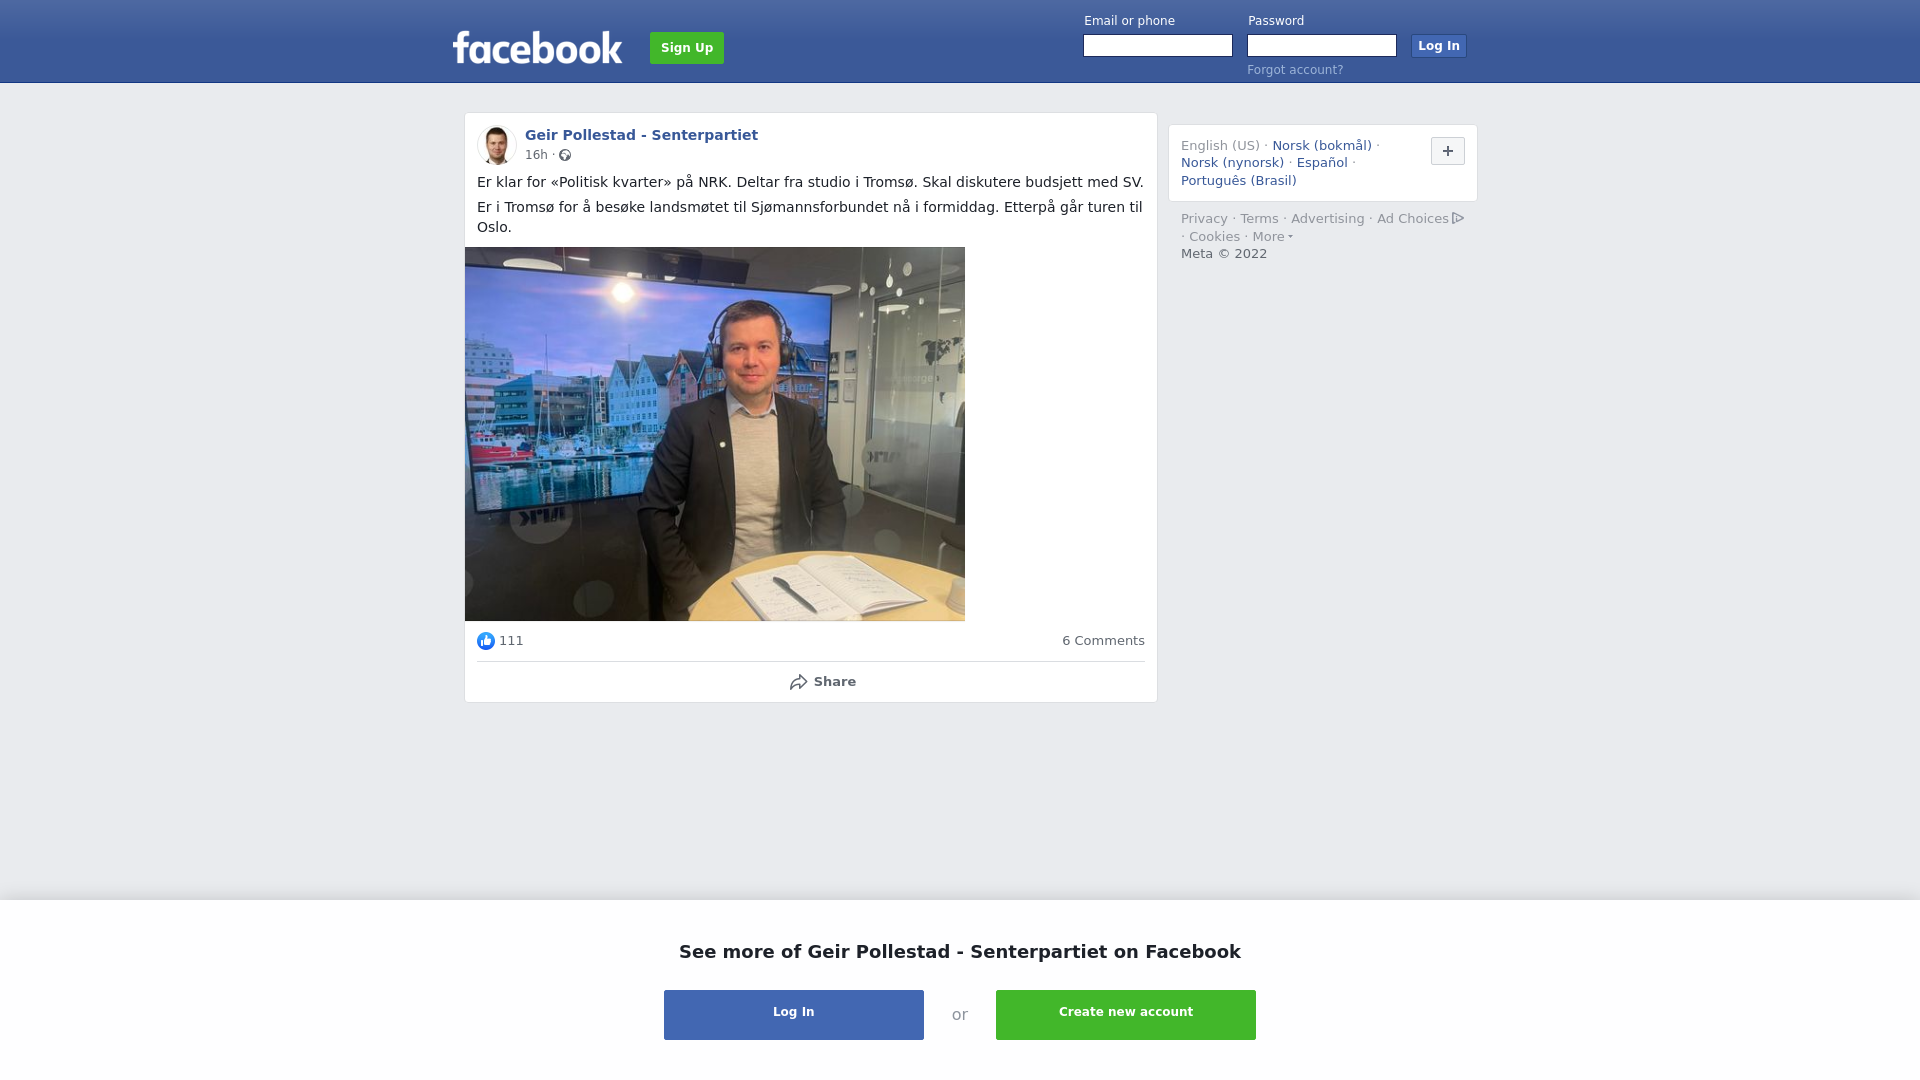Click the header Log In button
The height and width of the screenshot is (1080, 1920).
(1439, 46)
